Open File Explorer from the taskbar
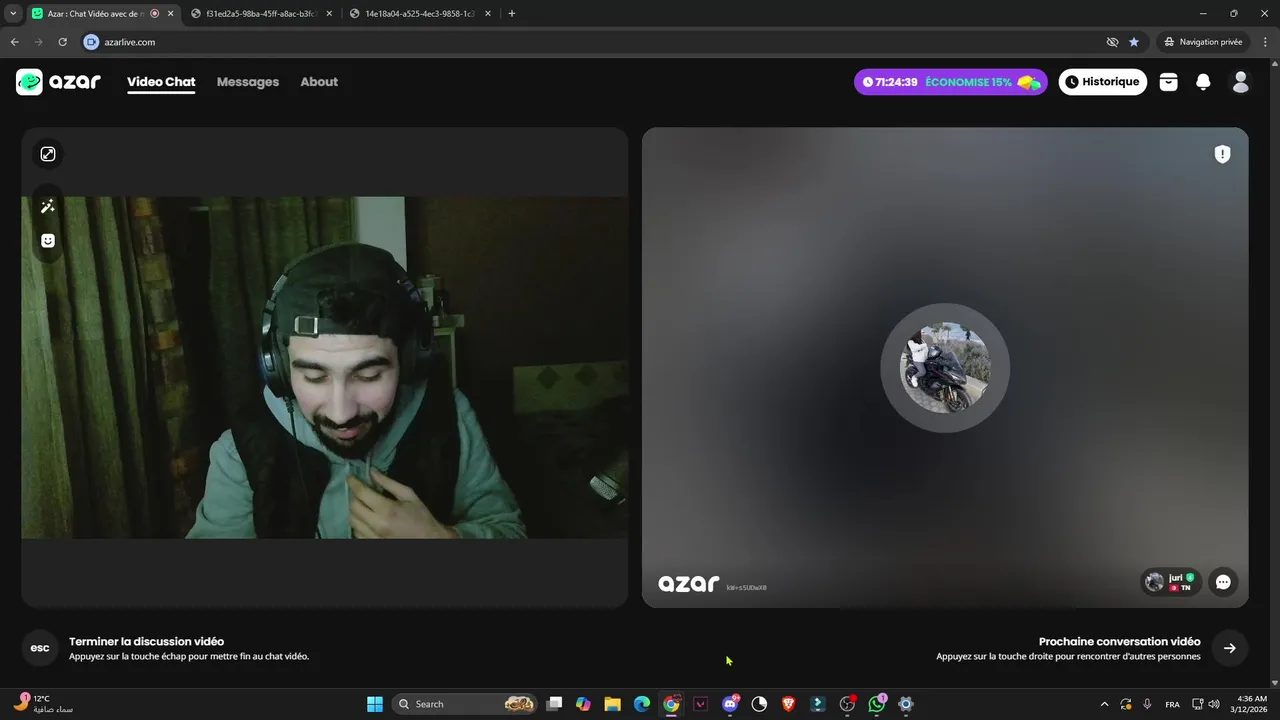Image resolution: width=1280 pixels, height=720 pixels. point(613,704)
